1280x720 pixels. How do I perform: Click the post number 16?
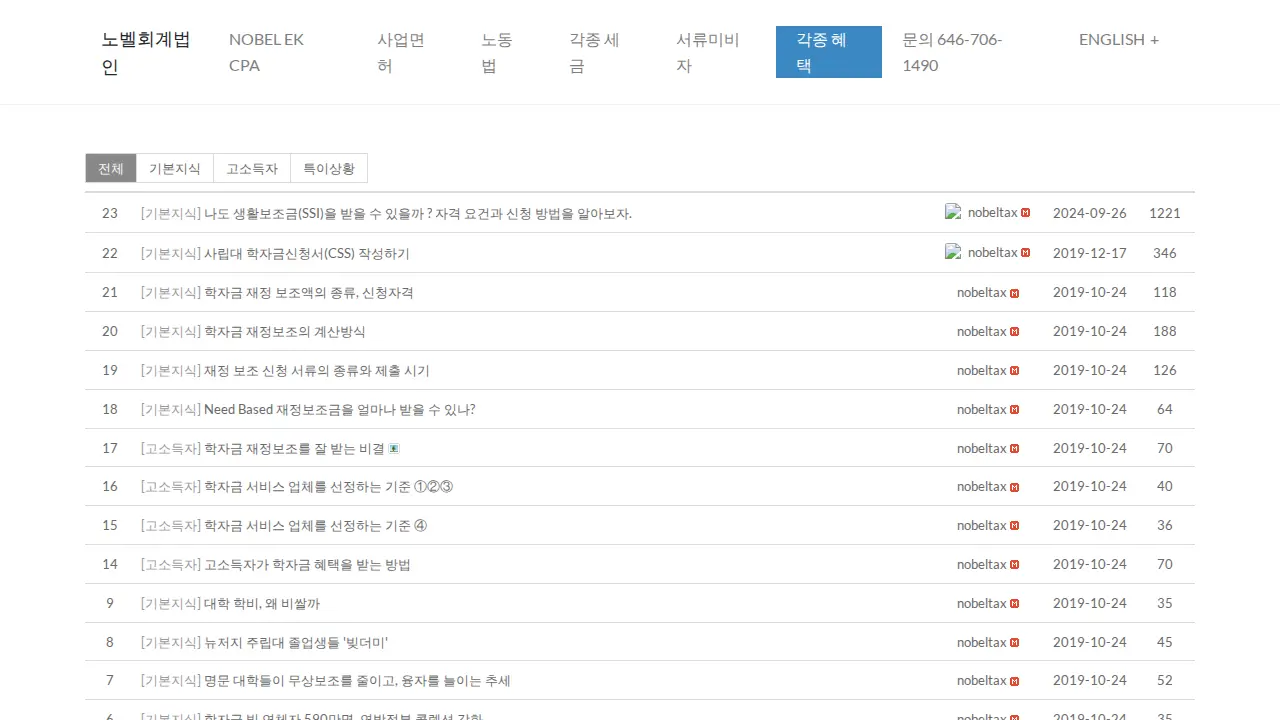click(110, 487)
